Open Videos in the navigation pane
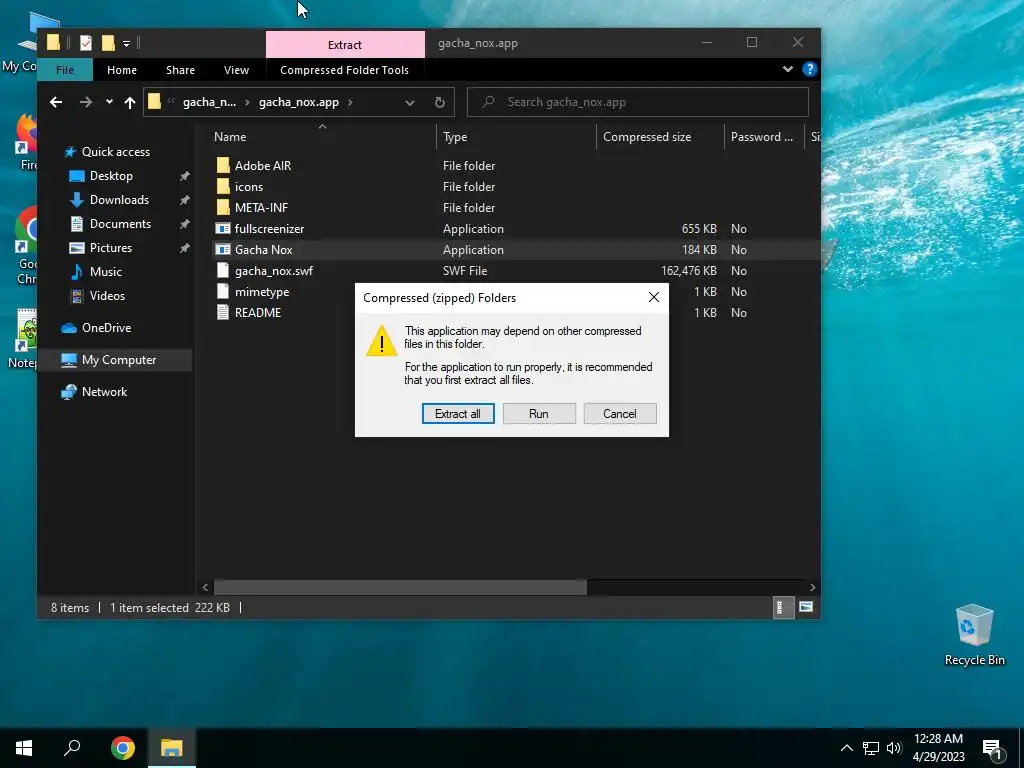This screenshot has height=768, width=1024. point(107,296)
